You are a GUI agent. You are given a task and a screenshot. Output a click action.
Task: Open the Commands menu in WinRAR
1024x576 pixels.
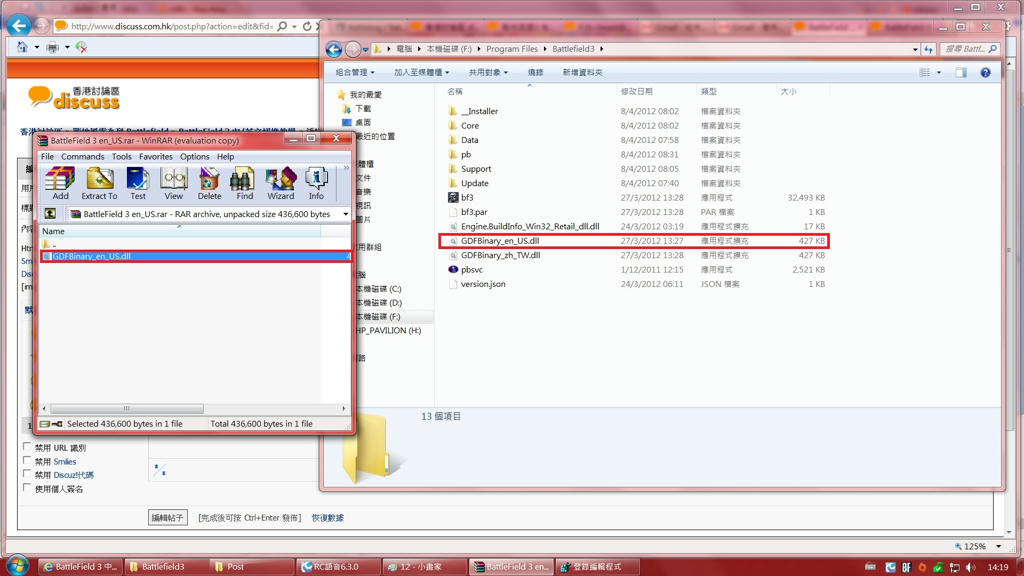82,157
